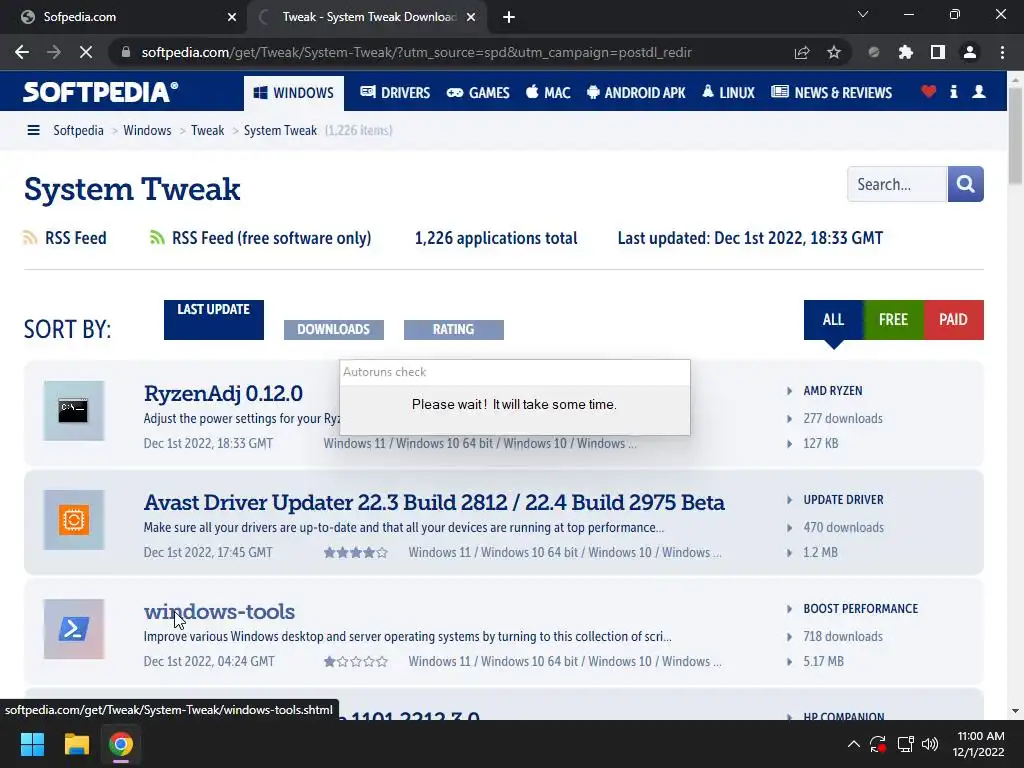Image resolution: width=1024 pixels, height=768 pixels.
Task: Click the Chrome taskbar icon
Action: pos(121,744)
